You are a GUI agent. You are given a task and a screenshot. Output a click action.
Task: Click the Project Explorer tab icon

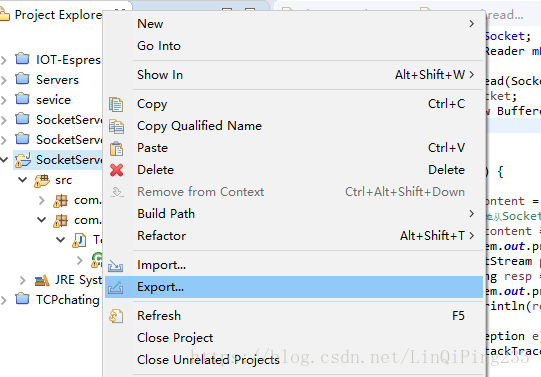(x=4, y=14)
